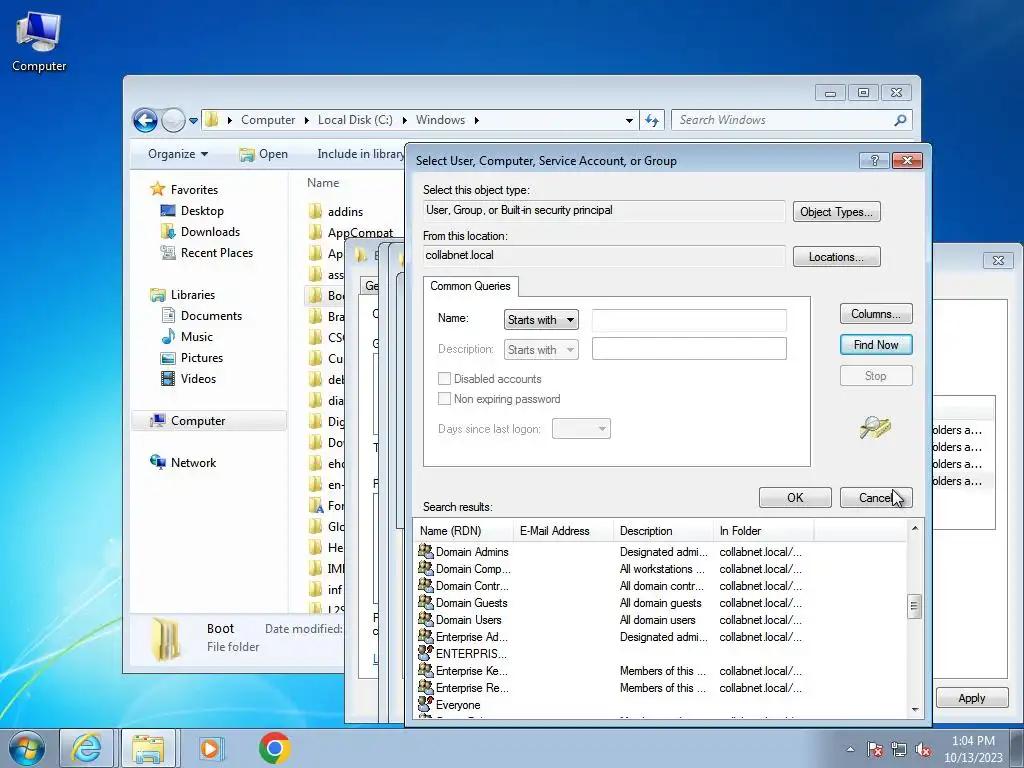The height and width of the screenshot is (768, 1024).
Task: Focus the Name query text field
Action: click(x=689, y=320)
